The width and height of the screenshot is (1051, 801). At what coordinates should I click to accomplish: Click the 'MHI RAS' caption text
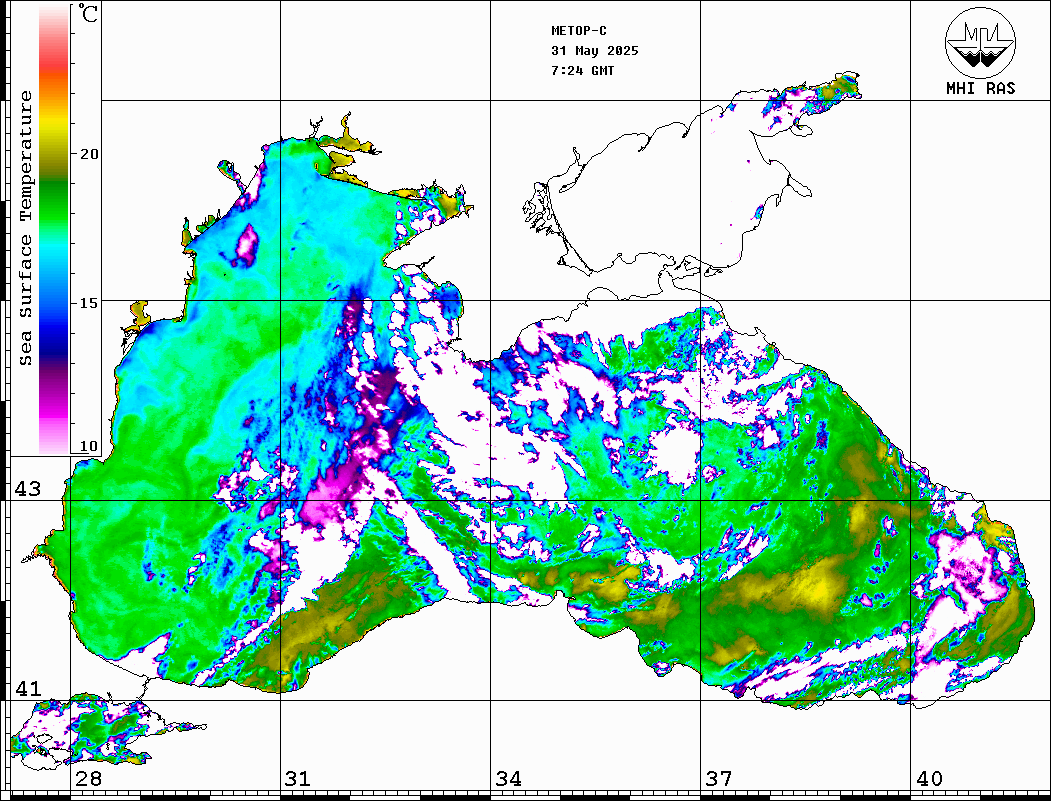(x=980, y=88)
